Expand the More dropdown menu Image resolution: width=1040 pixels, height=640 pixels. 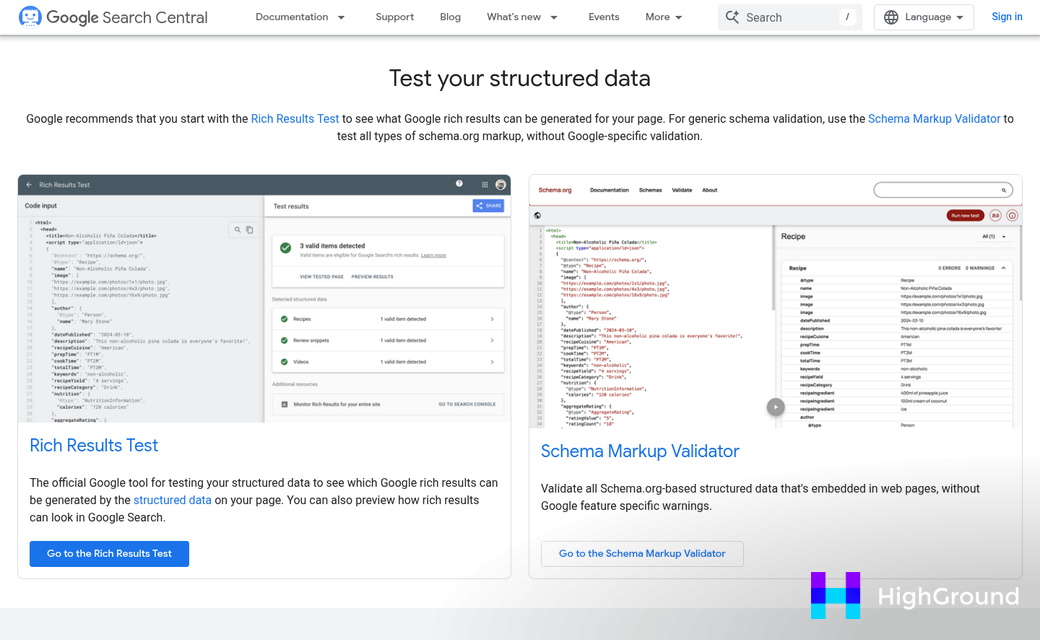coord(664,17)
